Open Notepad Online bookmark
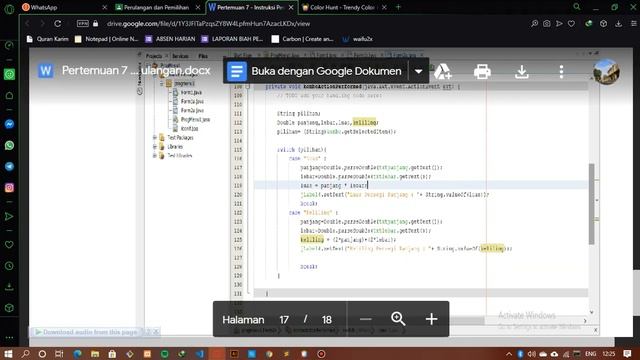Image resolution: width=640 pixels, height=360 pixels. coord(107,39)
